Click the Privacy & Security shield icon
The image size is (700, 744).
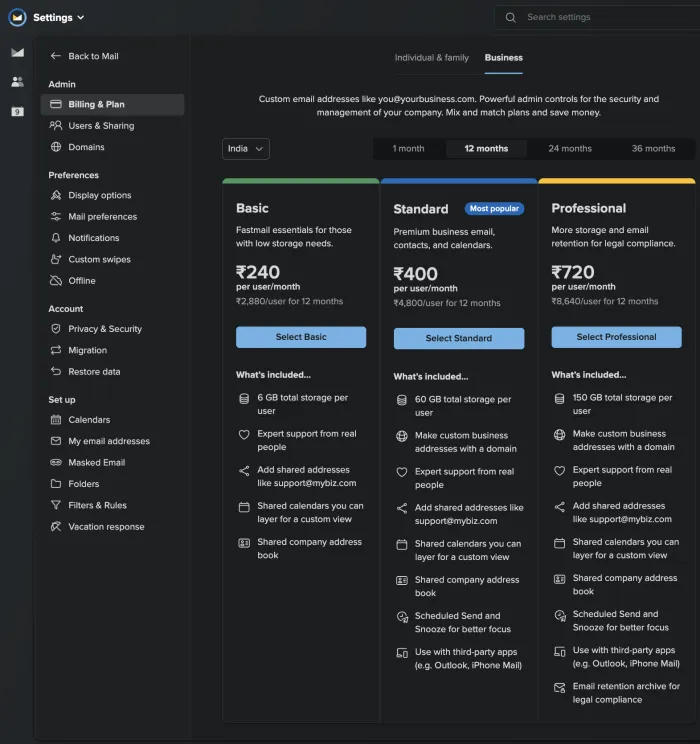56,328
